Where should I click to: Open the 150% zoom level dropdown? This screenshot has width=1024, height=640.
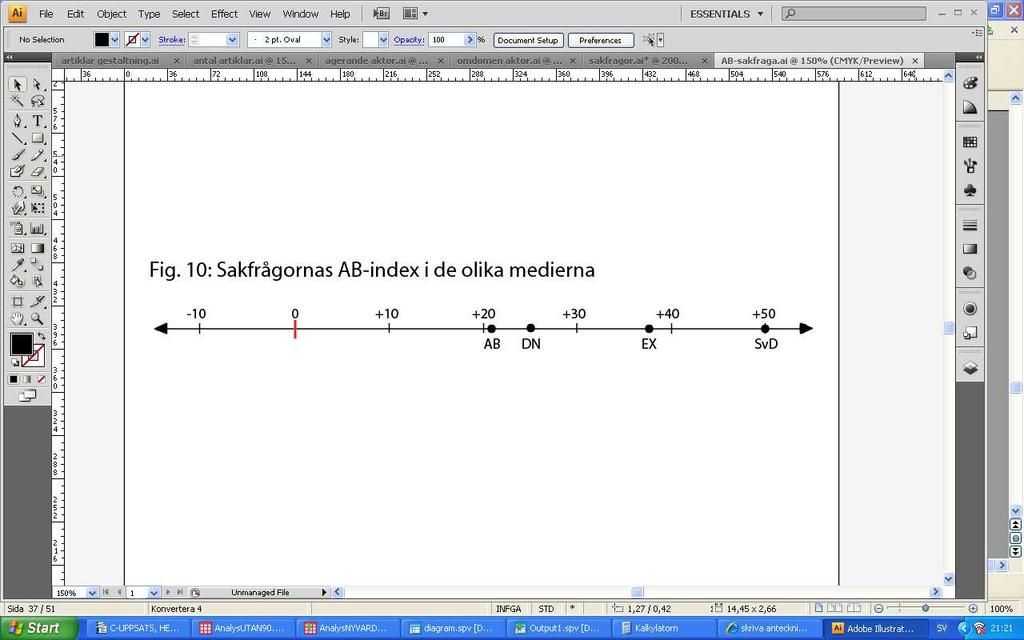pos(92,593)
